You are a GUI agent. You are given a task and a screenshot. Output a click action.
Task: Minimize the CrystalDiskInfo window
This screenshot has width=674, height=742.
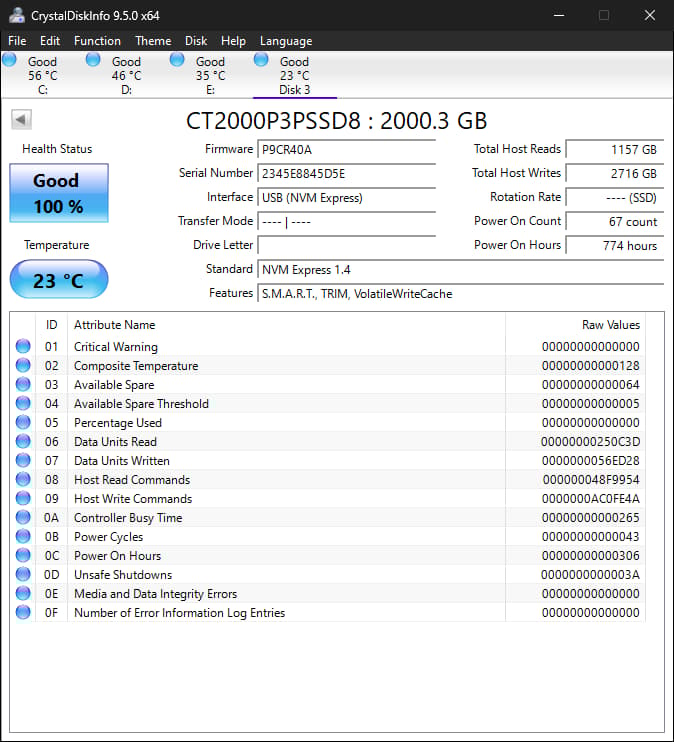coord(559,15)
